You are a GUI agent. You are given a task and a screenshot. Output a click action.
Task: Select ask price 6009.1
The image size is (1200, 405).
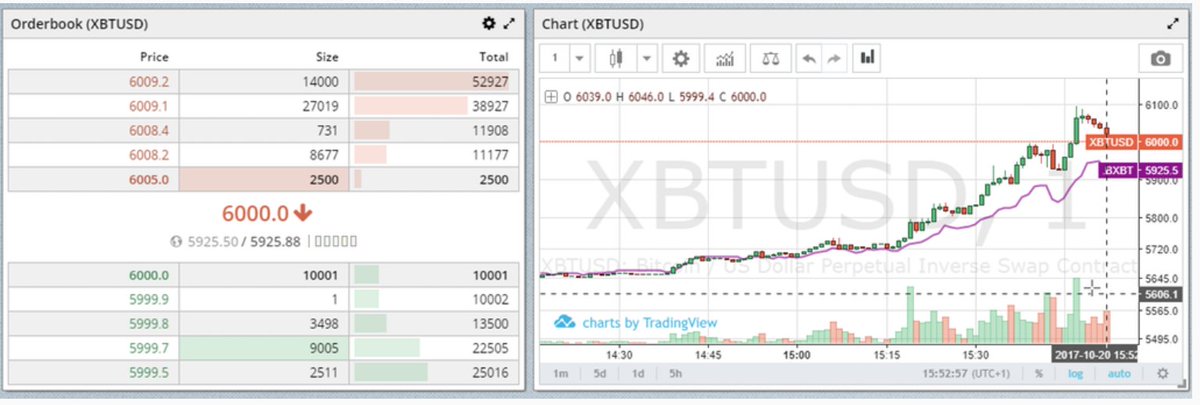click(x=148, y=106)
